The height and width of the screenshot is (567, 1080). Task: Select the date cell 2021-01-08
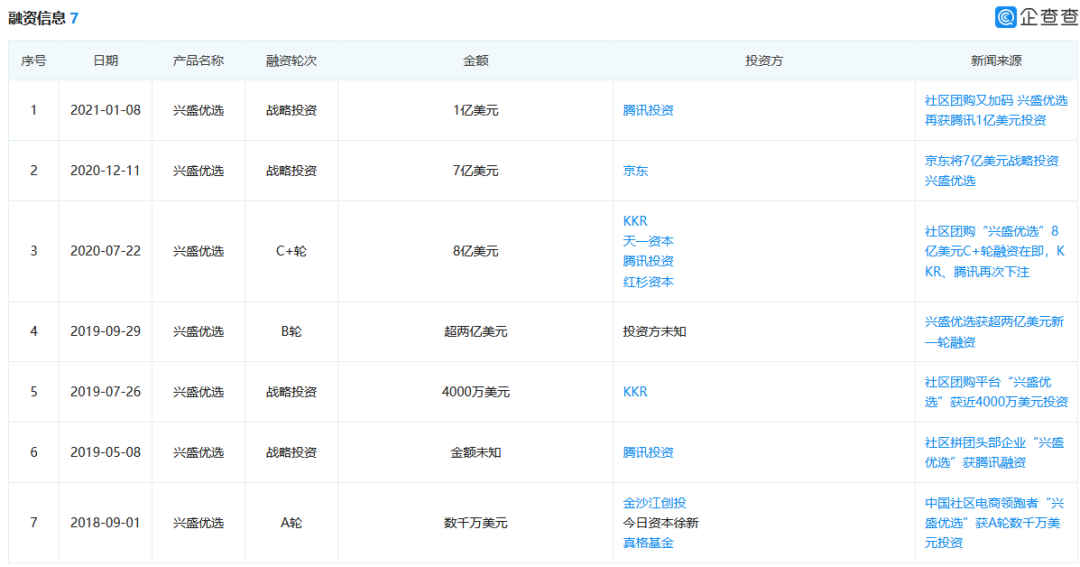(105, 110)
